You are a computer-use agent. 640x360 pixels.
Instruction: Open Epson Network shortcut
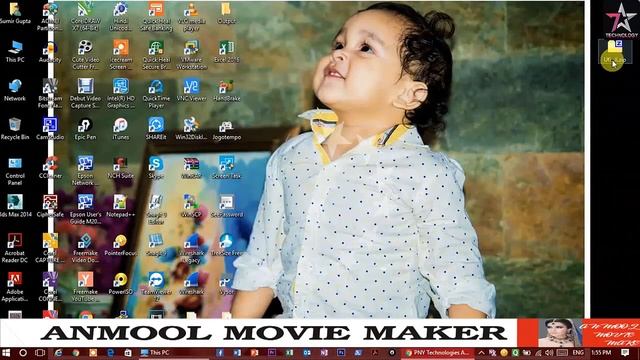coord(85,171)
